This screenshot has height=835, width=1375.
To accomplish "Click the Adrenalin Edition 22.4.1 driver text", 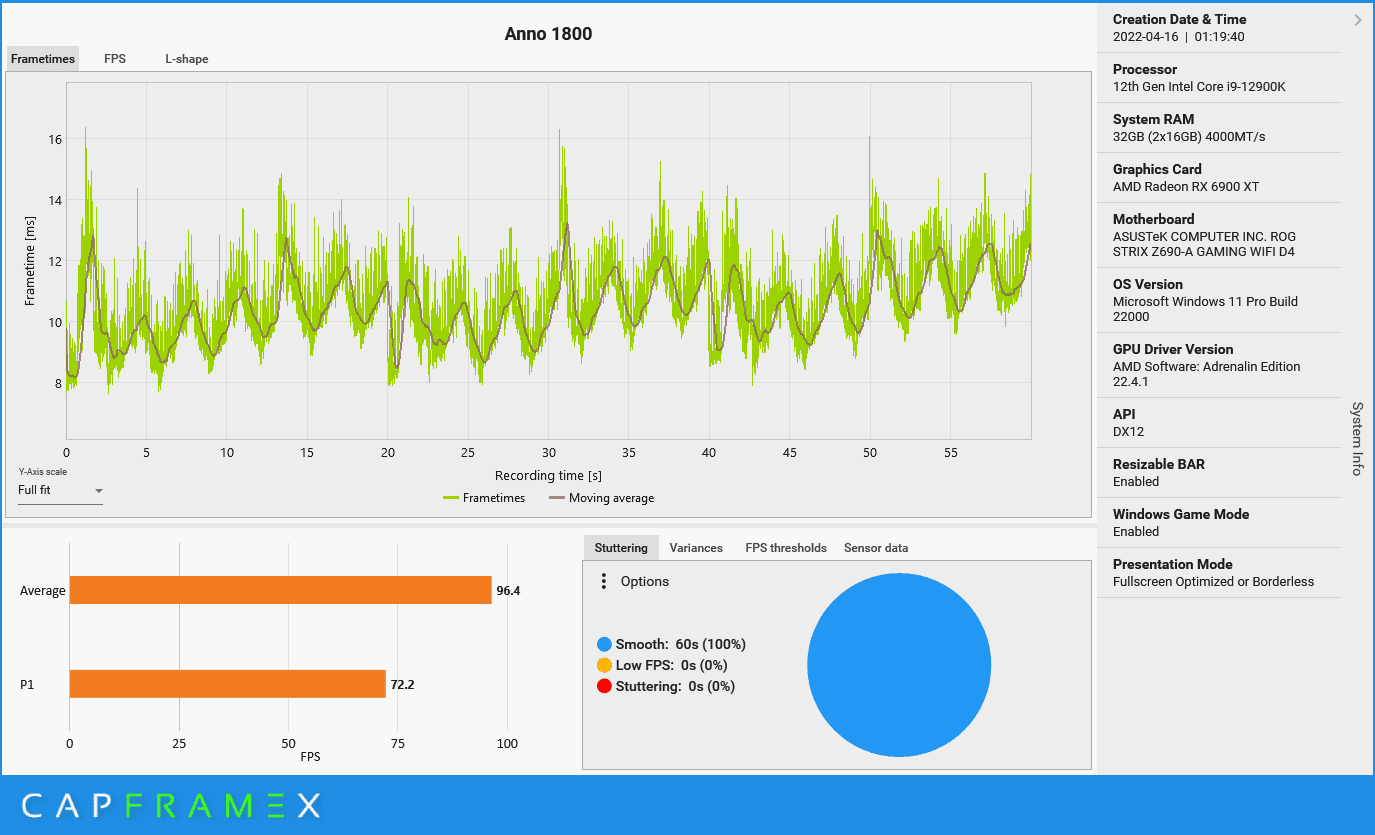I will (1206, 374).
